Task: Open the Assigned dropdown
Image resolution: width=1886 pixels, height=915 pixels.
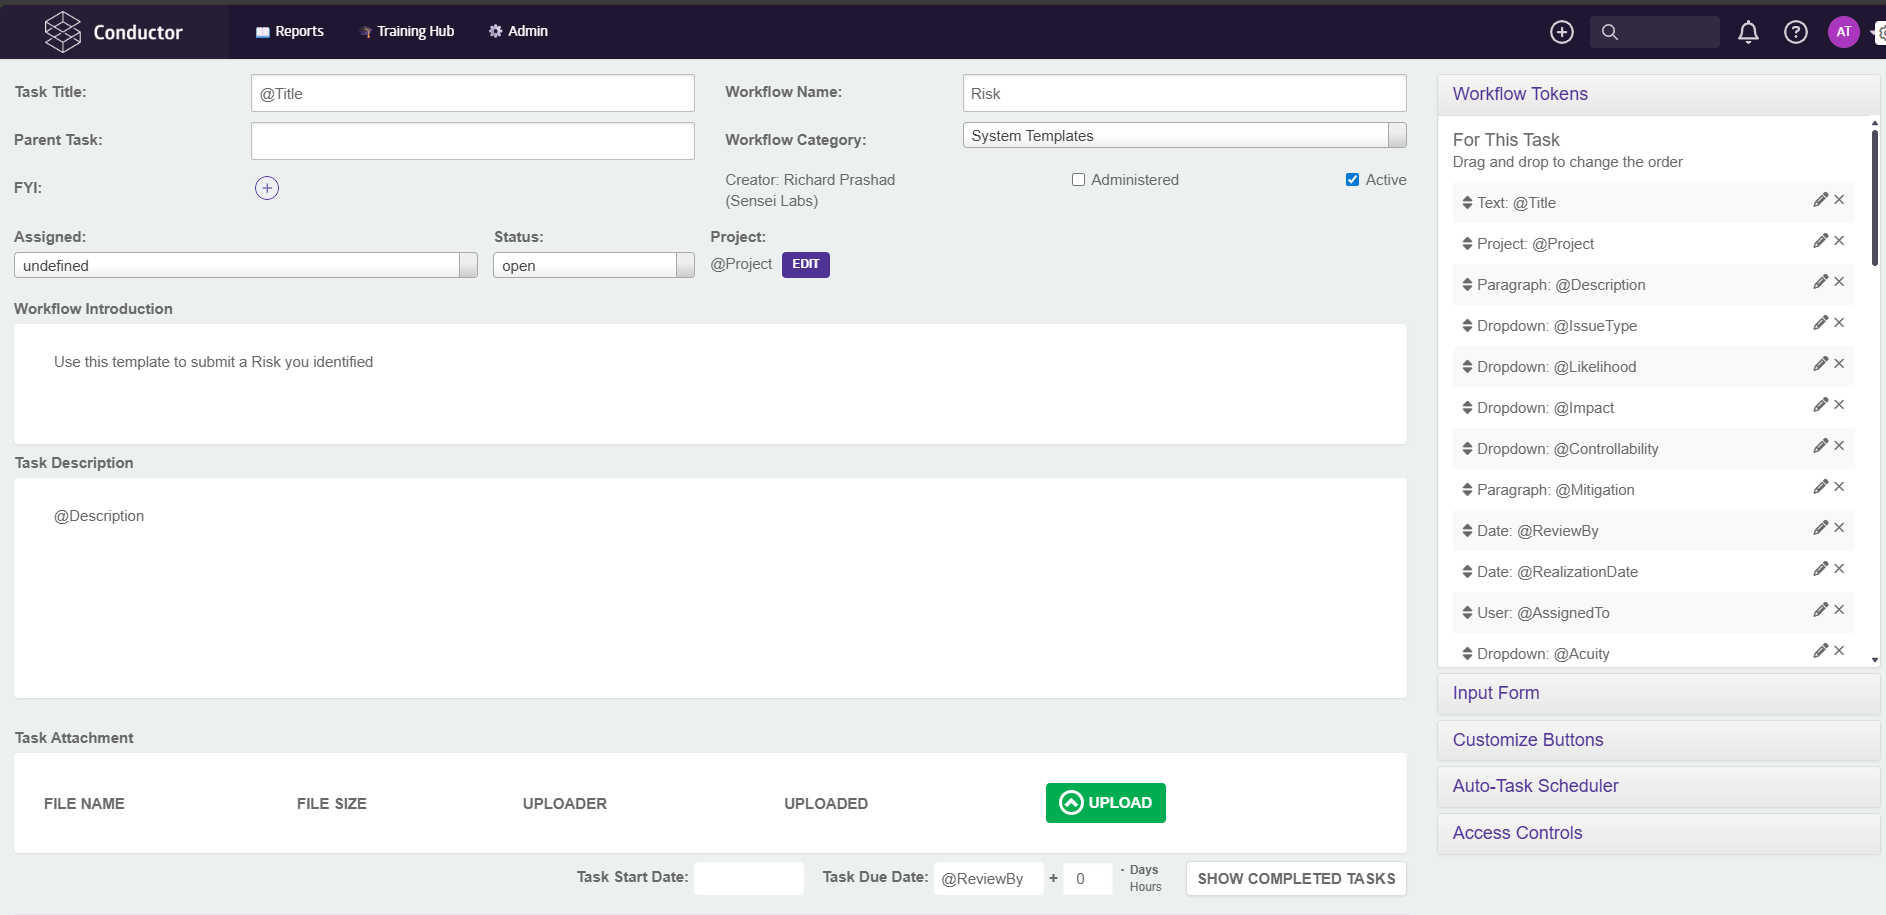Action: (x=245, y=265)
